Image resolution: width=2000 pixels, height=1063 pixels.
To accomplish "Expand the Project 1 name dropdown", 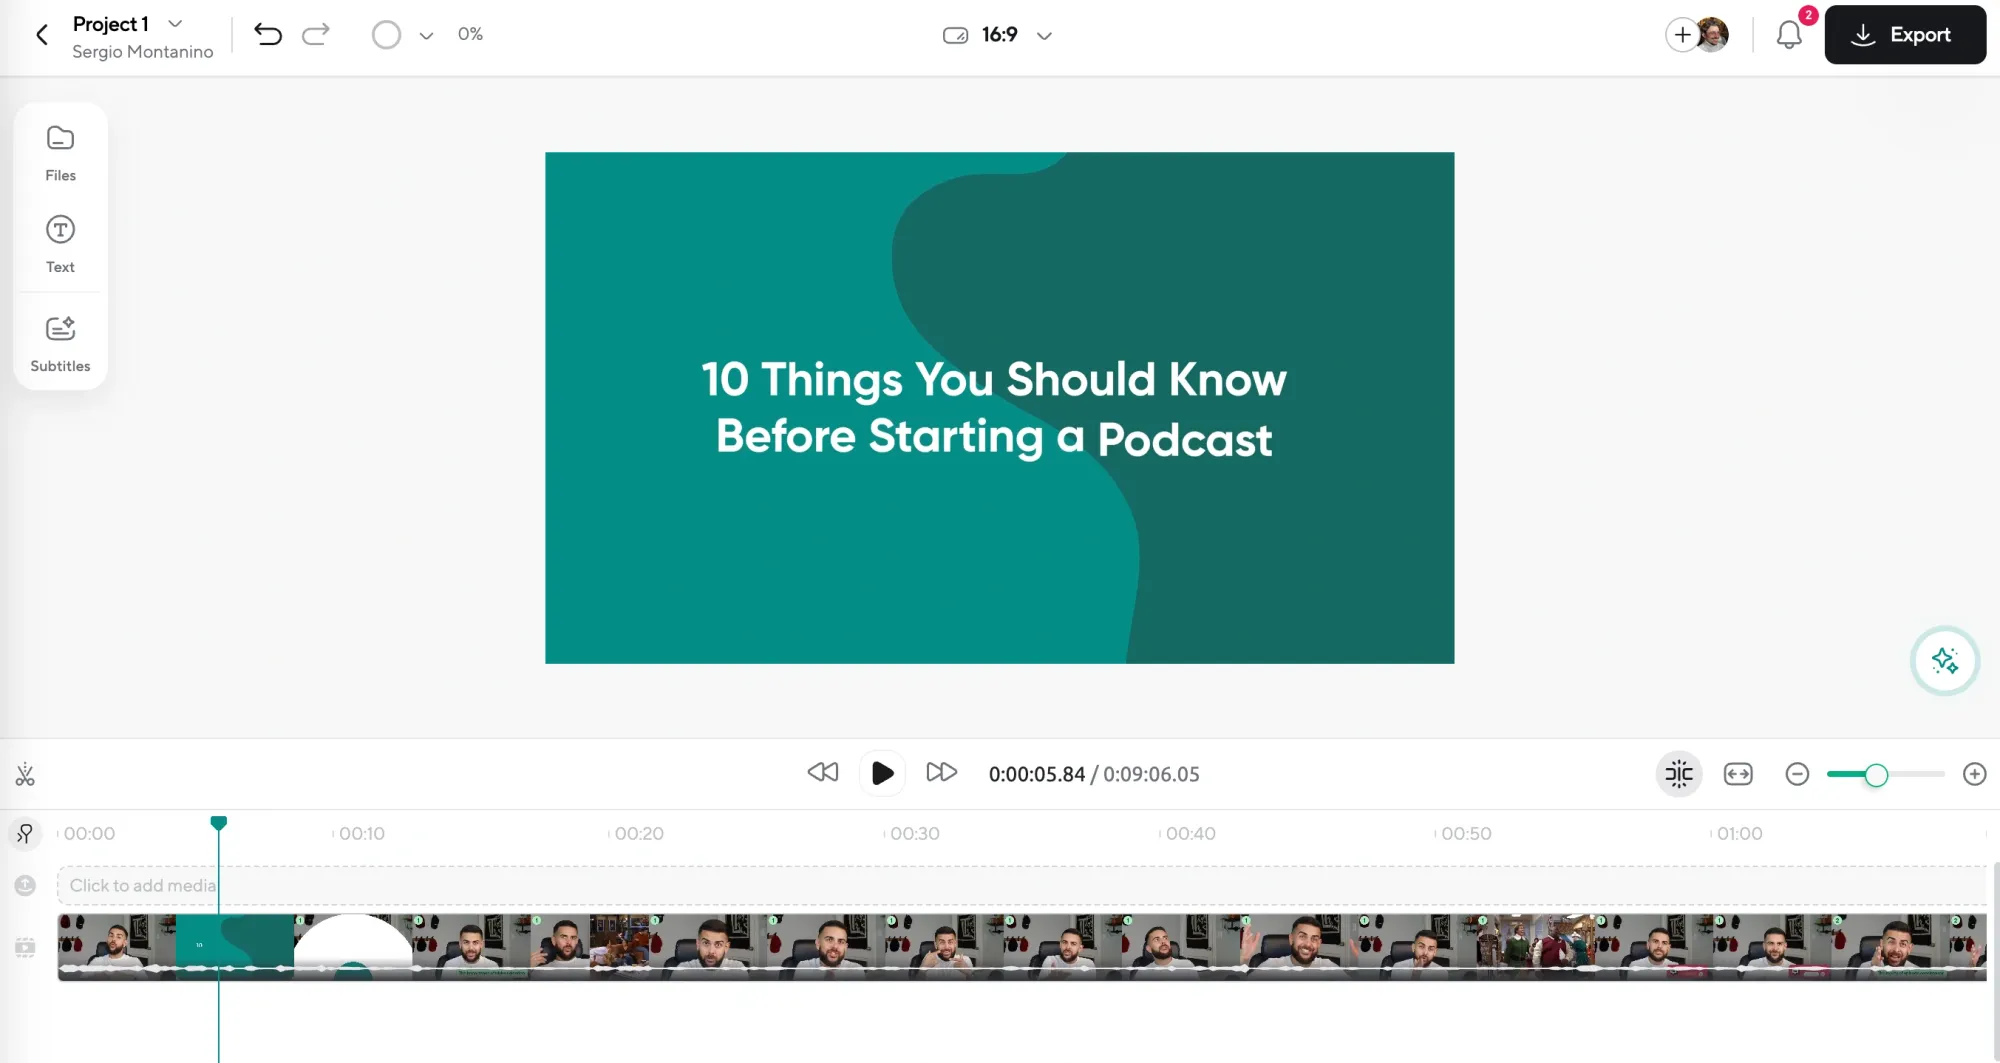I will tap(175, 23).
